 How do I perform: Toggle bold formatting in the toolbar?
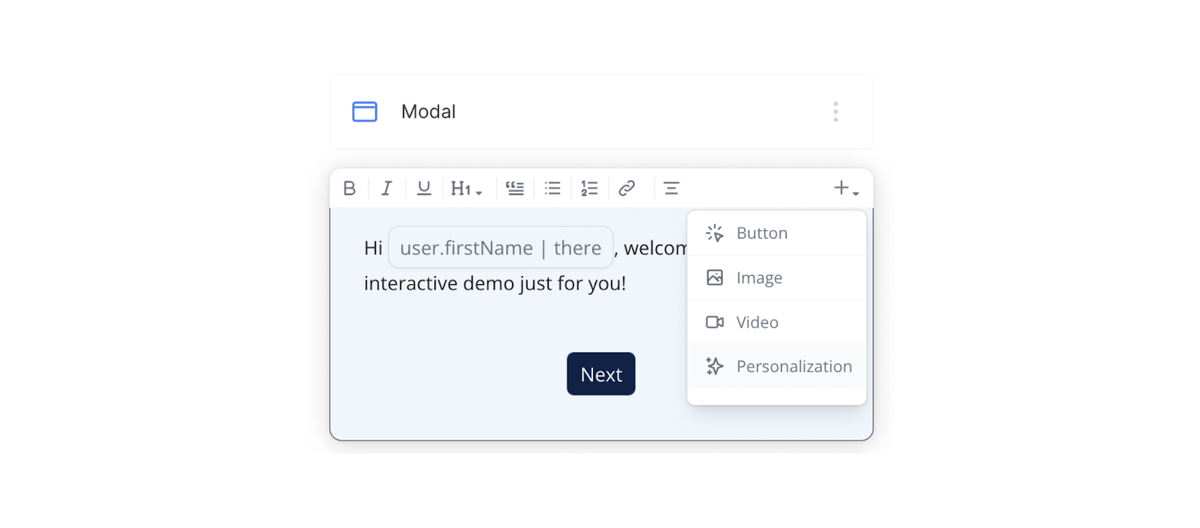[349, 188]
